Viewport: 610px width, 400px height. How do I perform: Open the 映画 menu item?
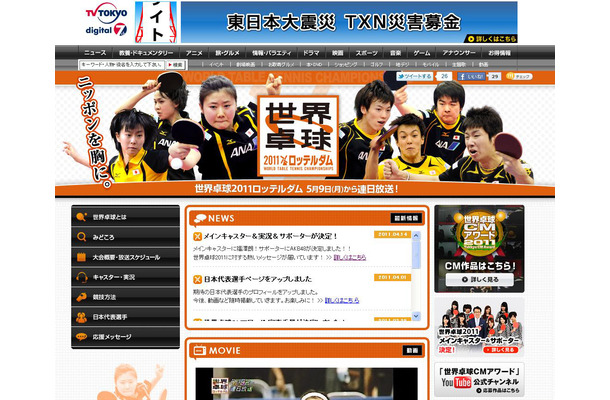point(338,53)
